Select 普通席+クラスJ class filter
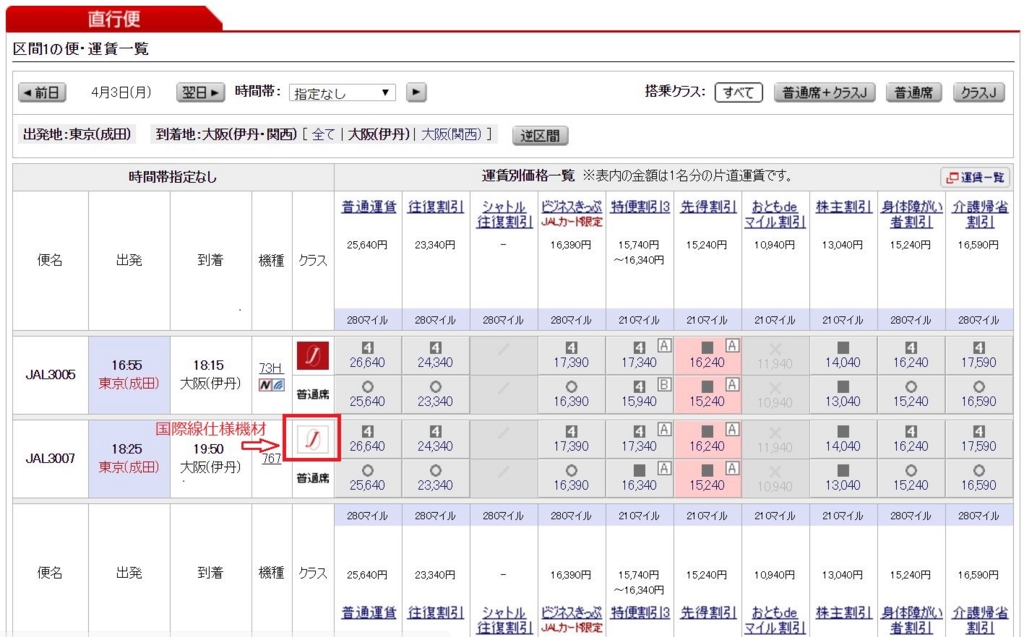Viewport: 1024px width, 637px height. [x=824, y=93]
